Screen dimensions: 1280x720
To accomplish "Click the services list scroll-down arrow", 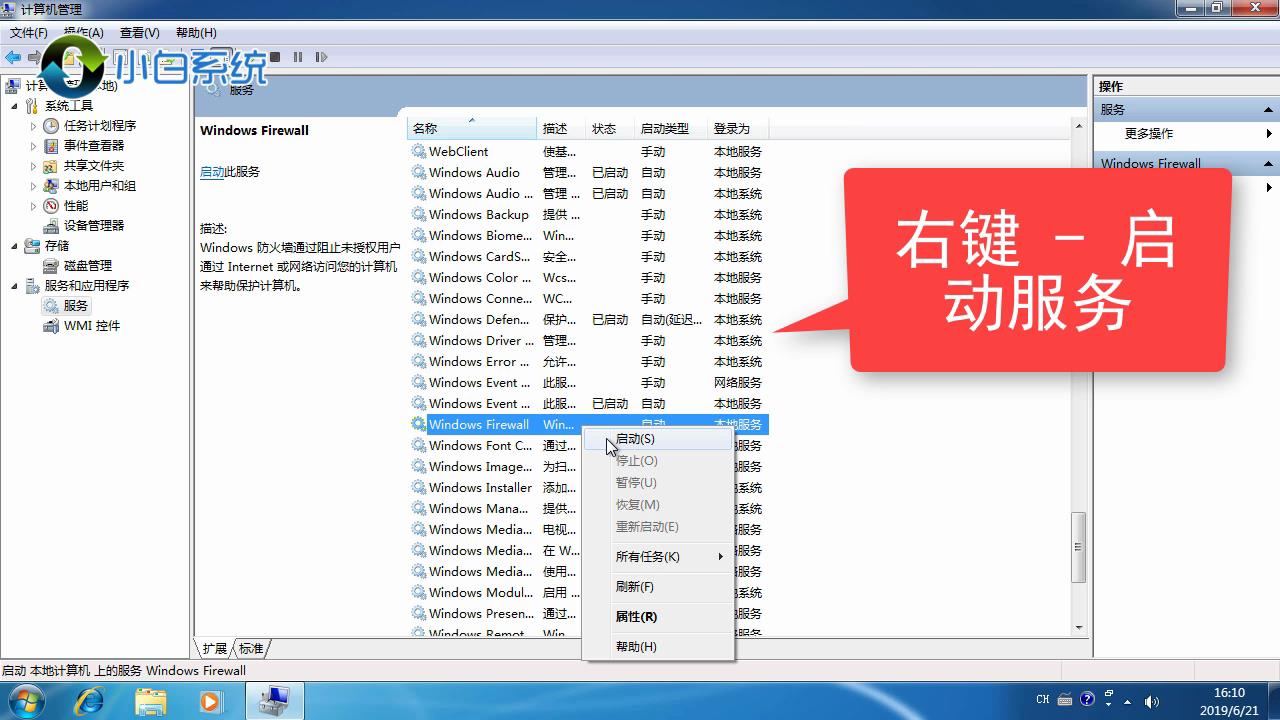I will point(1078,627).
